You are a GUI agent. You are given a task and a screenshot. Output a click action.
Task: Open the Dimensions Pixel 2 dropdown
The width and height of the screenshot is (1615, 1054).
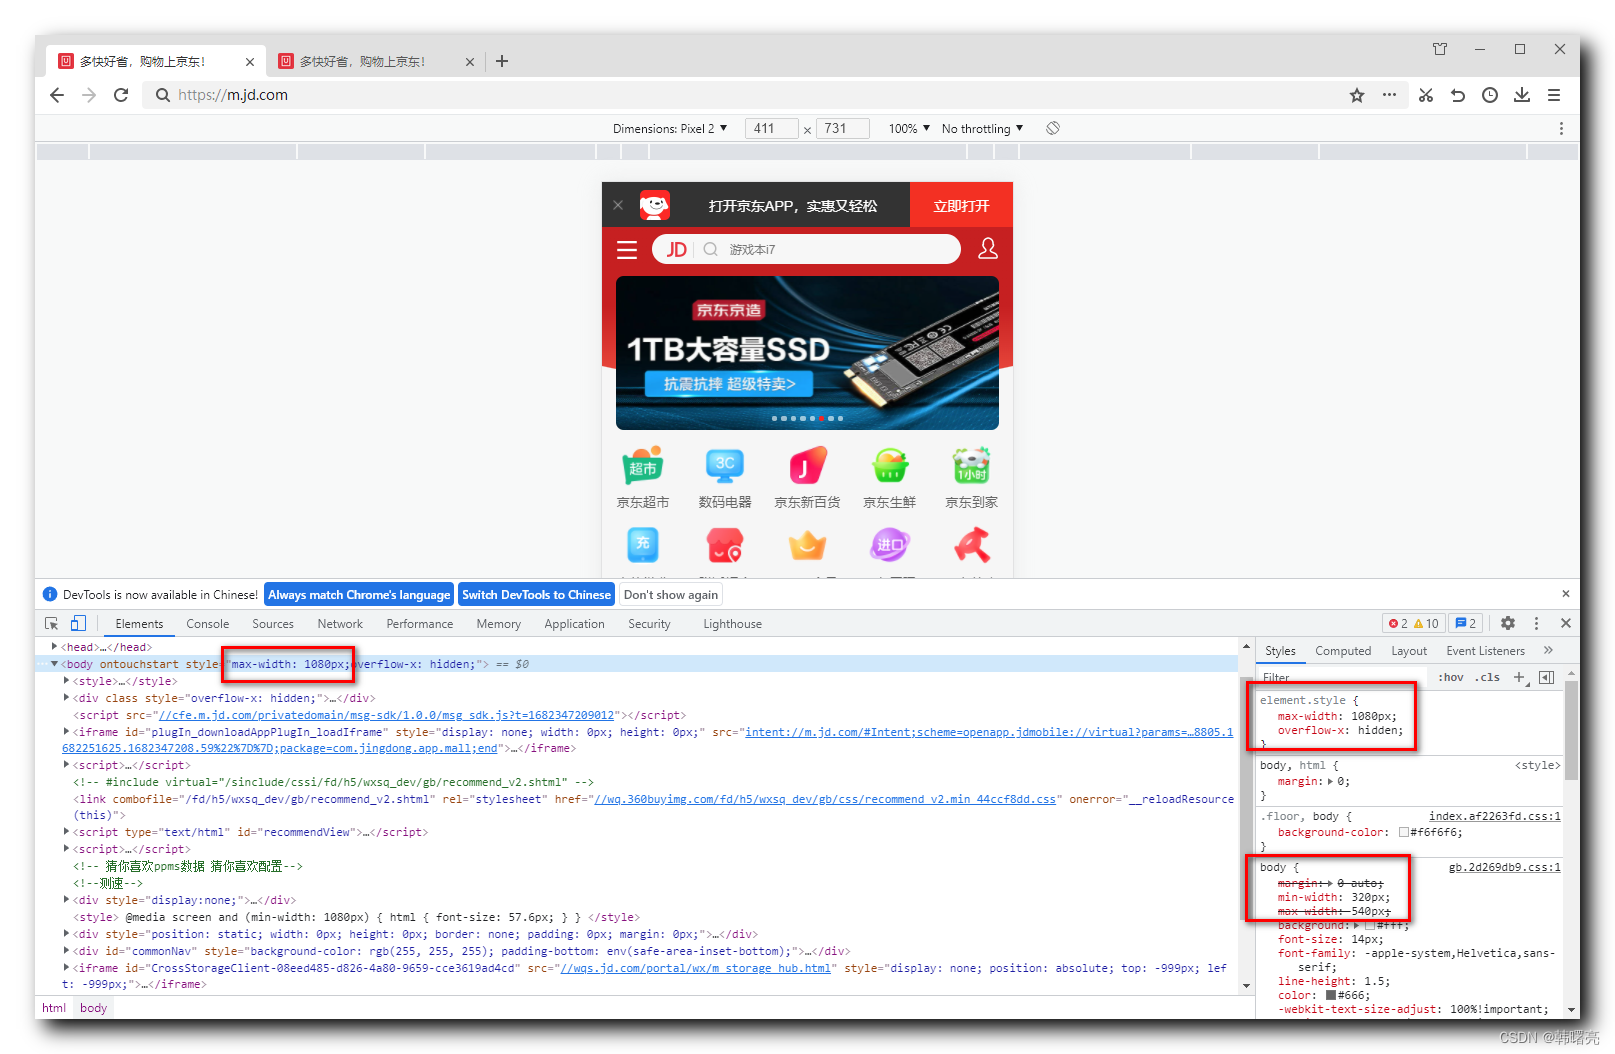[670, 128]
